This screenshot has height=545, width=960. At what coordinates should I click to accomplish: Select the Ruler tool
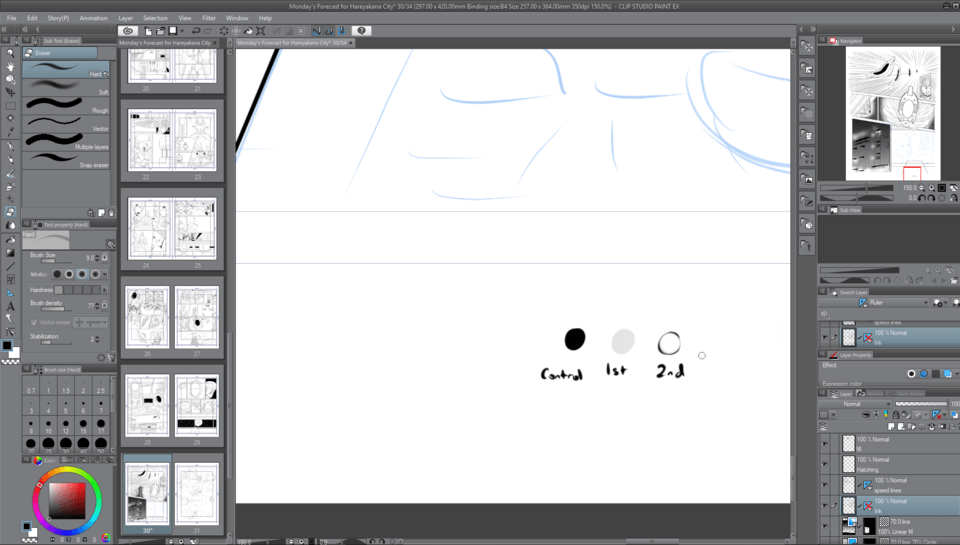pos(10,293)
